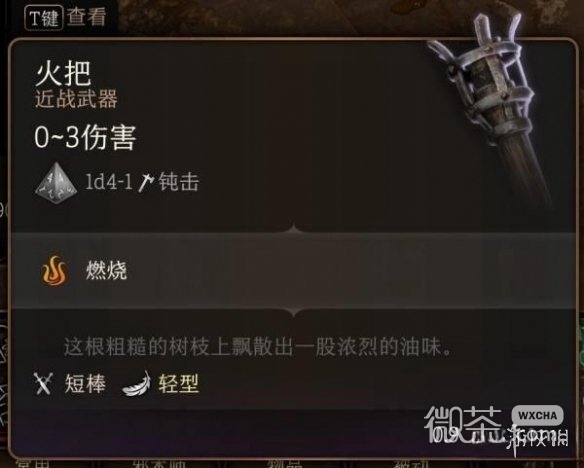584x468 pixels.
Task: Select the orange flame 燃烧 icon
Action: coord(54,271)
